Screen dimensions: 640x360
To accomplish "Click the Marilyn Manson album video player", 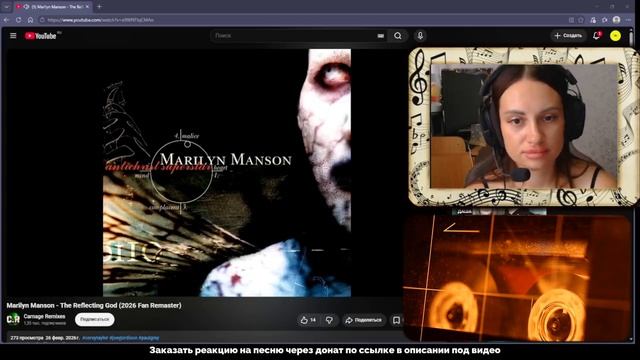I will [227, 173].
